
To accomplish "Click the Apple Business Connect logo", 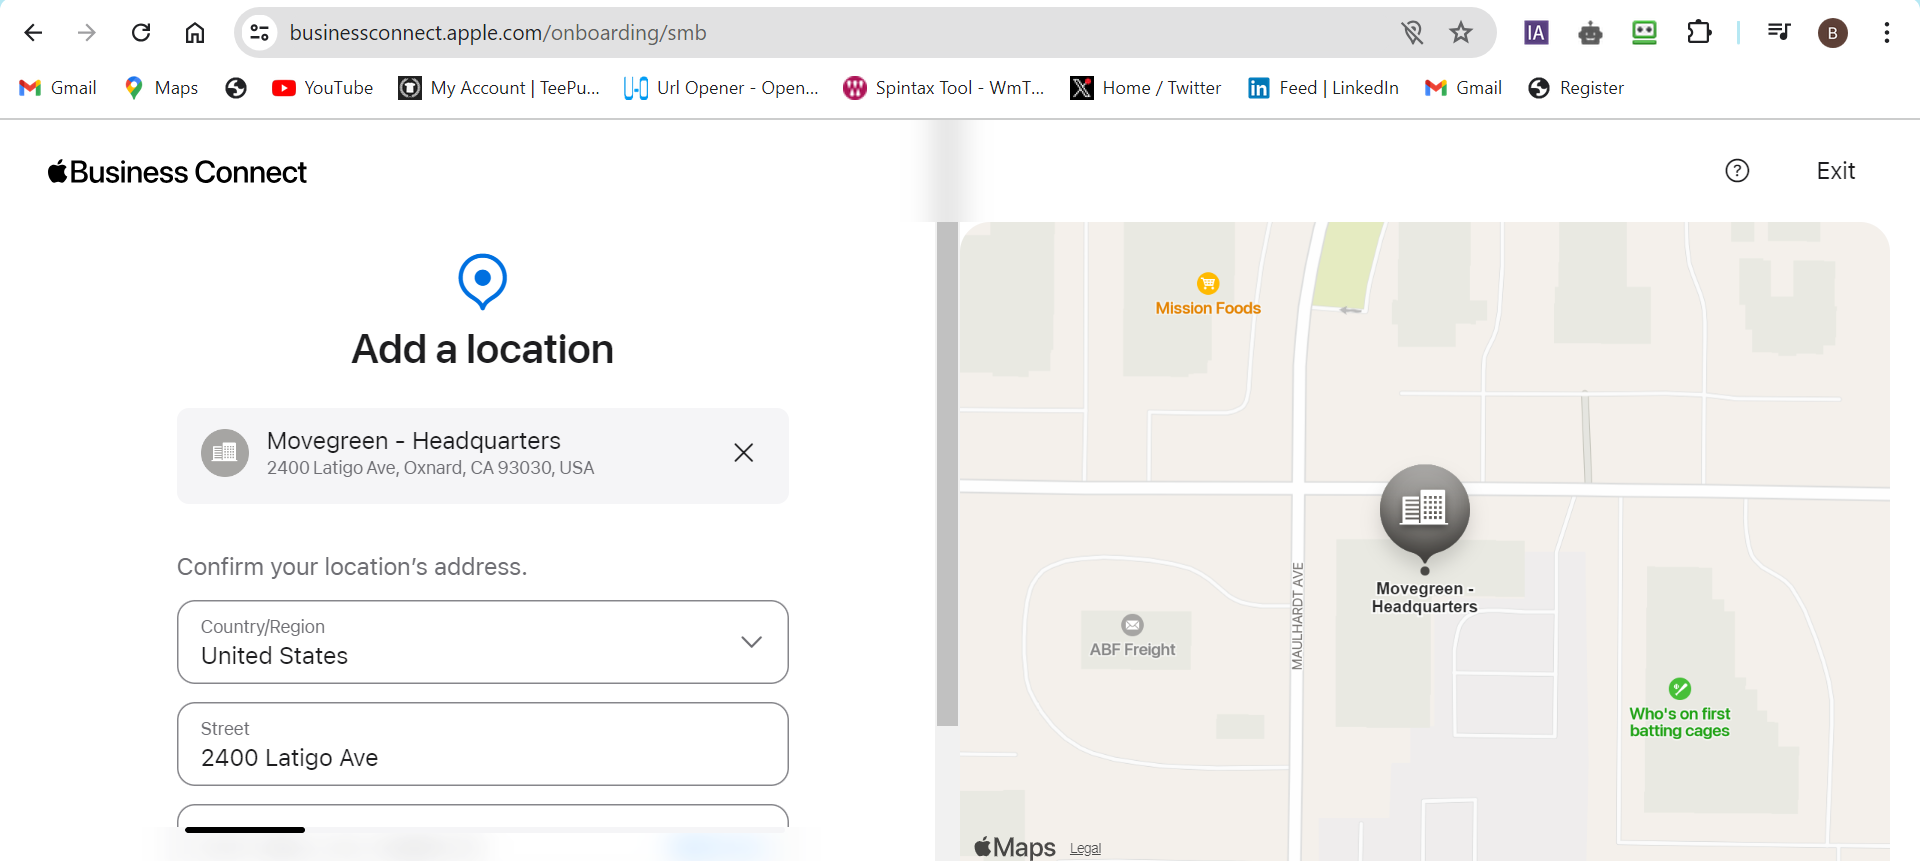I will pos(177,172).
